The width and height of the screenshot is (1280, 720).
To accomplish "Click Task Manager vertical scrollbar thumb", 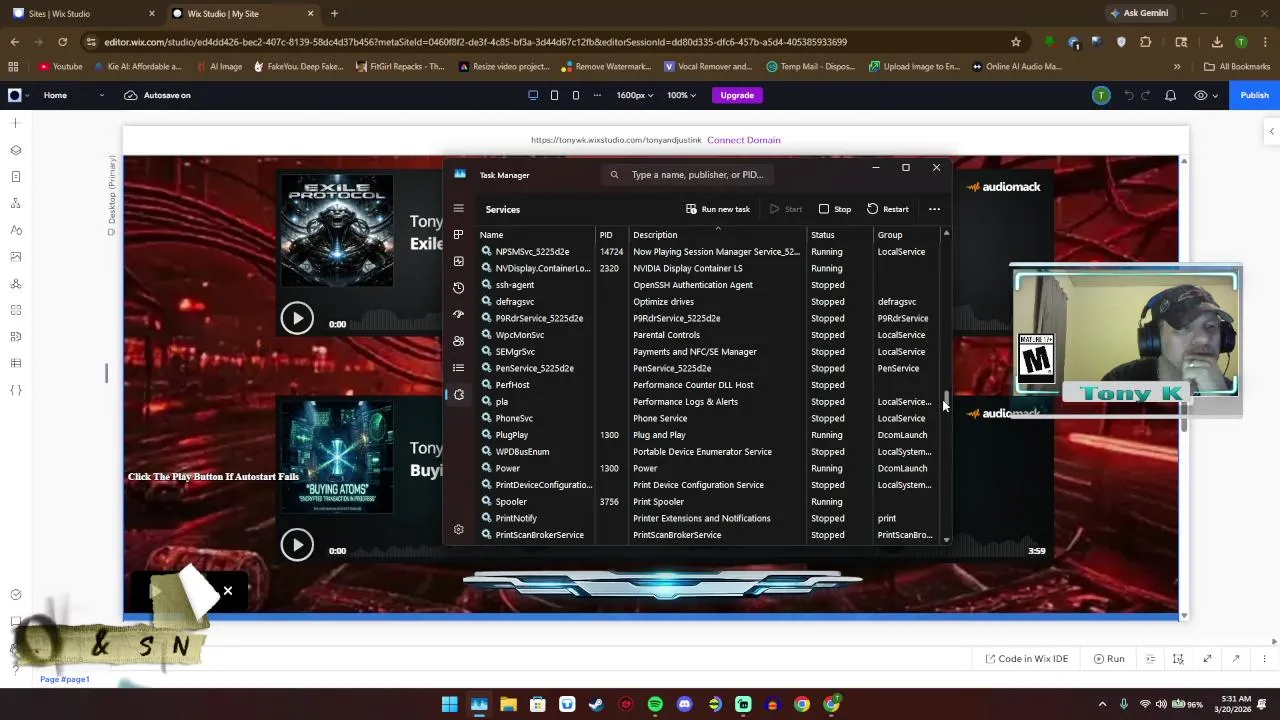I will 946,400.
